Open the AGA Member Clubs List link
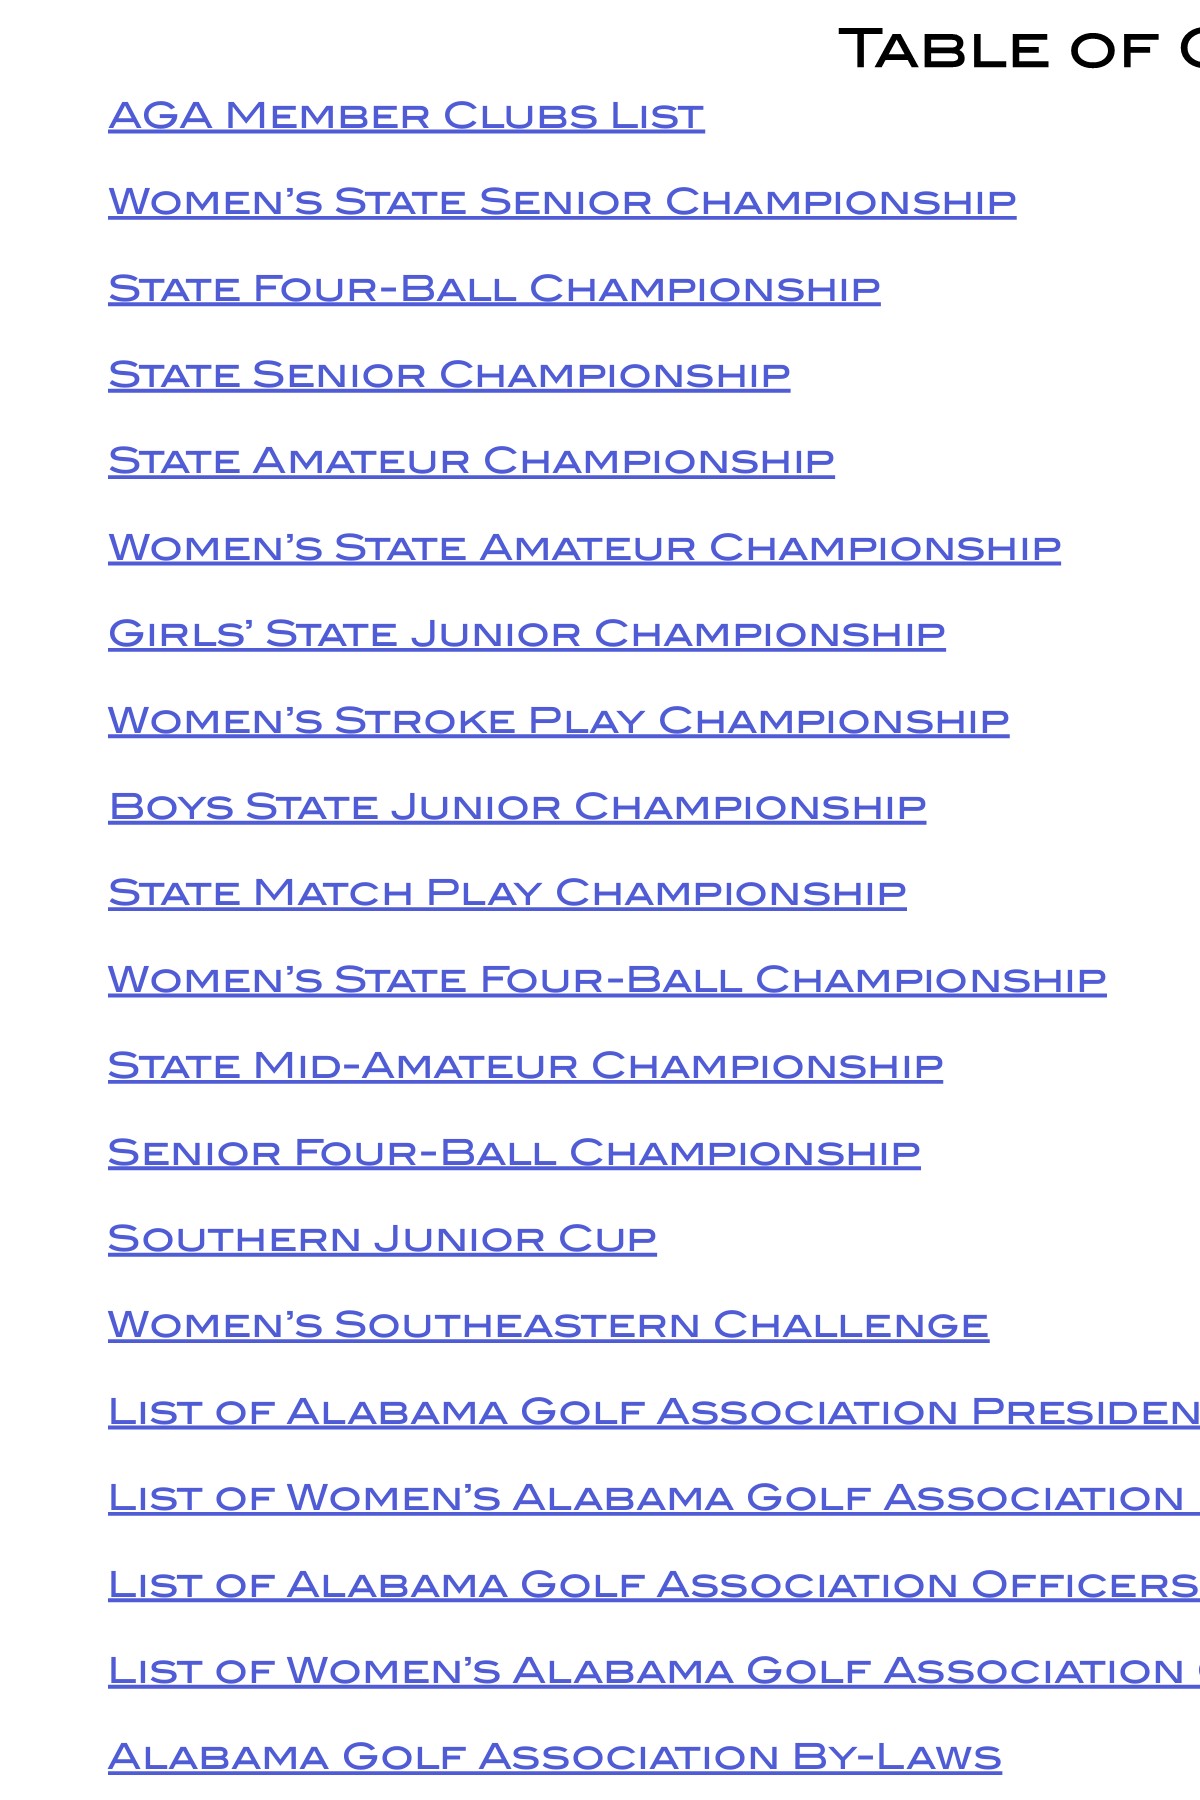The image size is (1200, 1800). (406, 116)
